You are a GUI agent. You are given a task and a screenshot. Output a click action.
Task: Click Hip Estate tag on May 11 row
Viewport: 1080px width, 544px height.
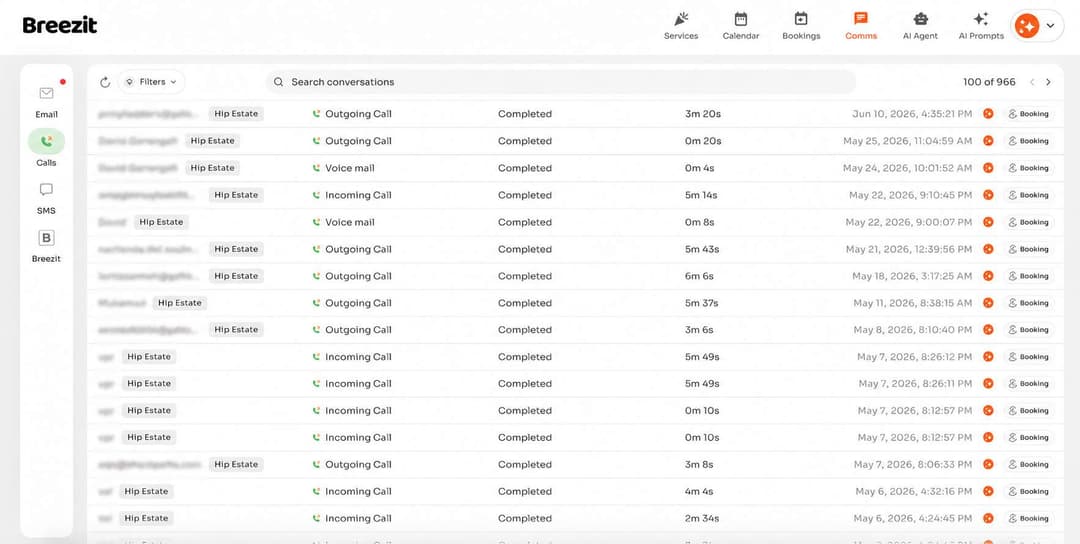point(179,303)
